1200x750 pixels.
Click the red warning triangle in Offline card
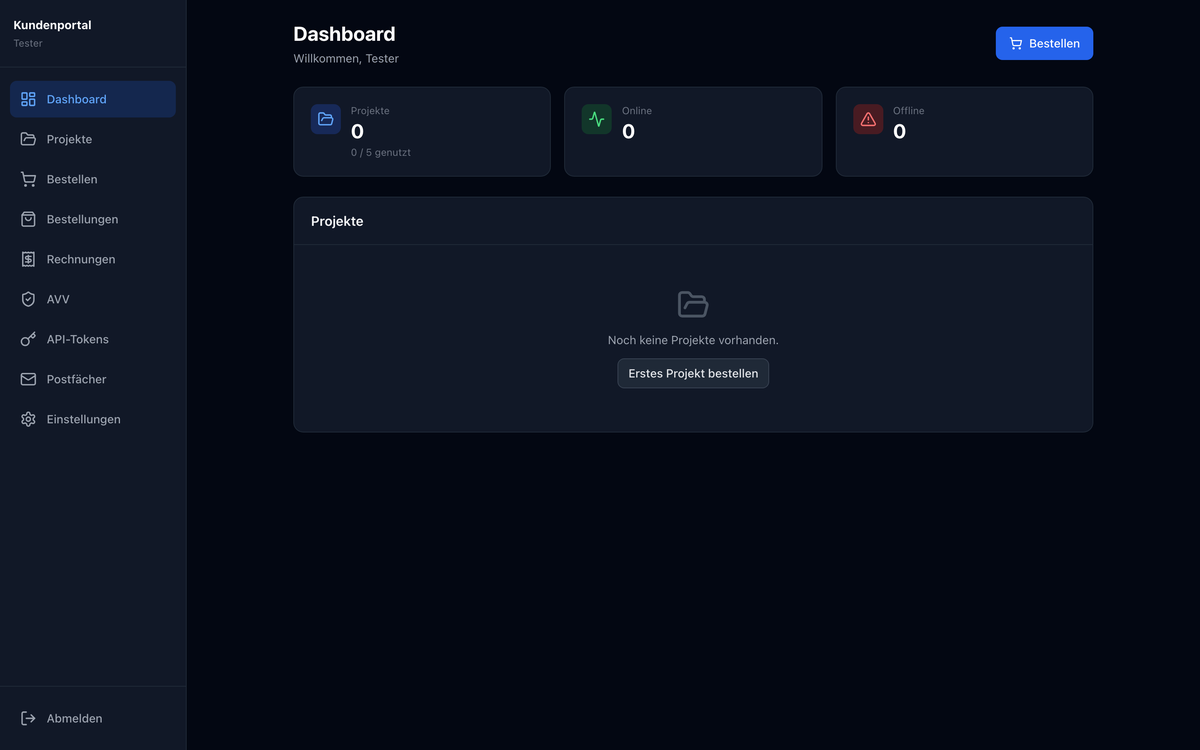[868, 119]
